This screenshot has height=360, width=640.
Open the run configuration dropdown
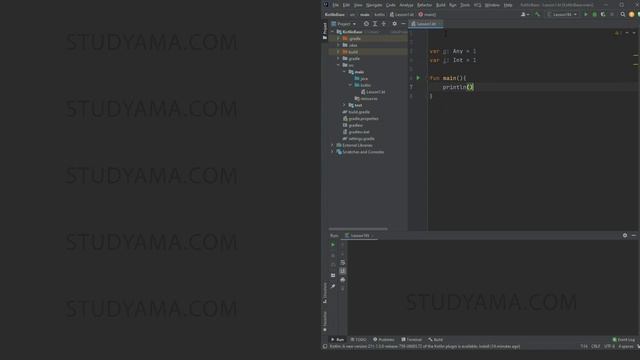(x=562, y=14)
